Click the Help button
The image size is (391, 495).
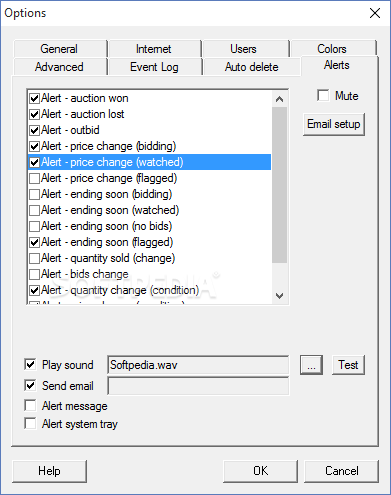pos(49,471)
